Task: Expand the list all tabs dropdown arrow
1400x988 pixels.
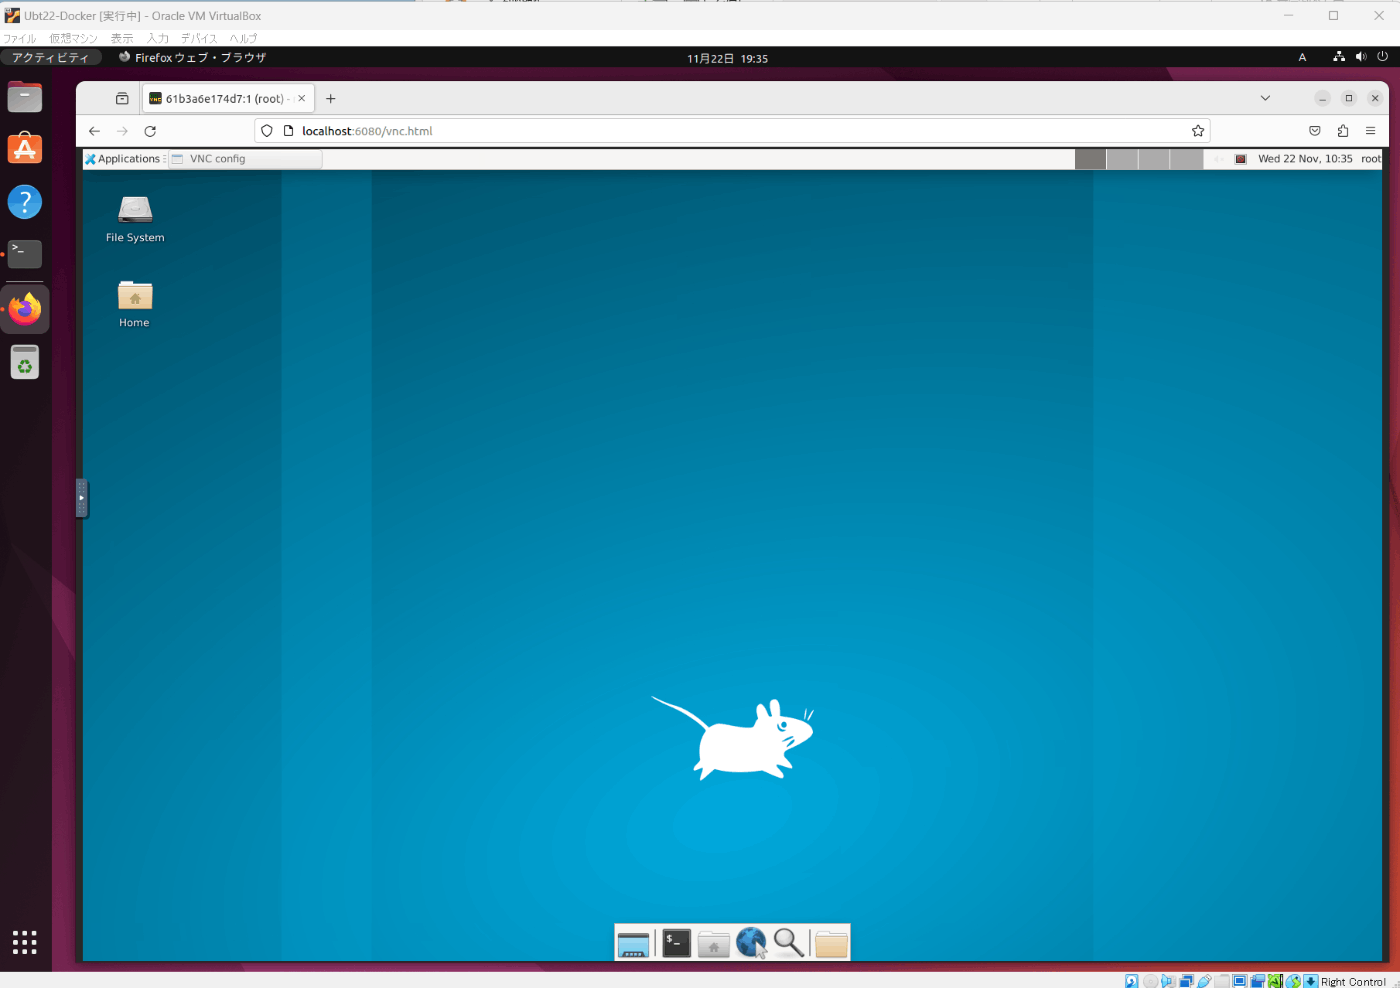Action: (x=1265, y=99)
